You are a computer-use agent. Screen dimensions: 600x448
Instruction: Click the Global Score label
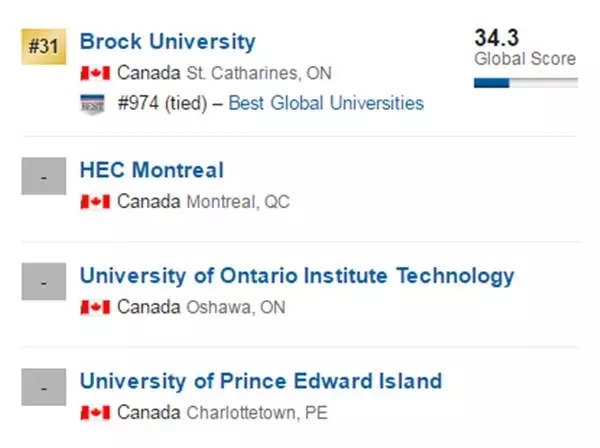[525, 59]
